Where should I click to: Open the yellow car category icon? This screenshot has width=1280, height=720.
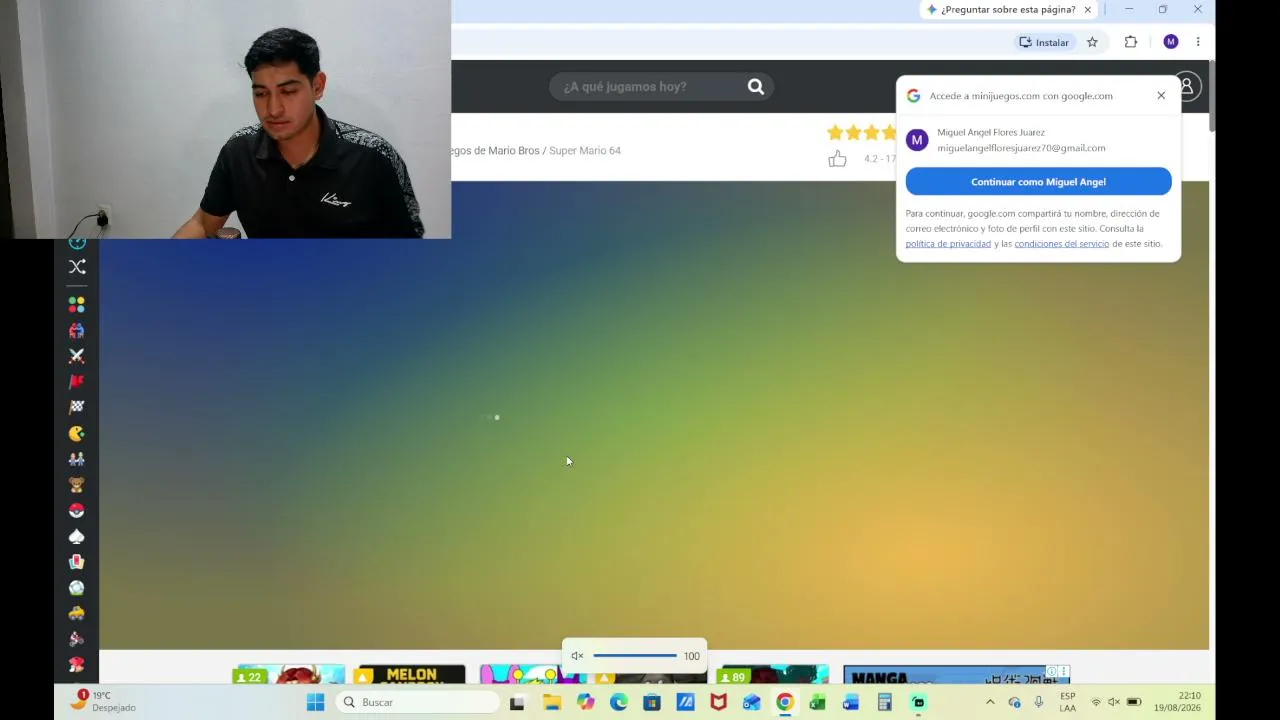pyautogui.click(x=77, y=614)
